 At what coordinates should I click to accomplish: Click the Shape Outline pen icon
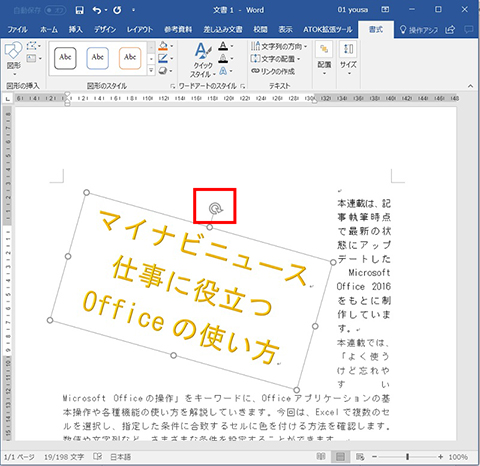tap(163, 58)
